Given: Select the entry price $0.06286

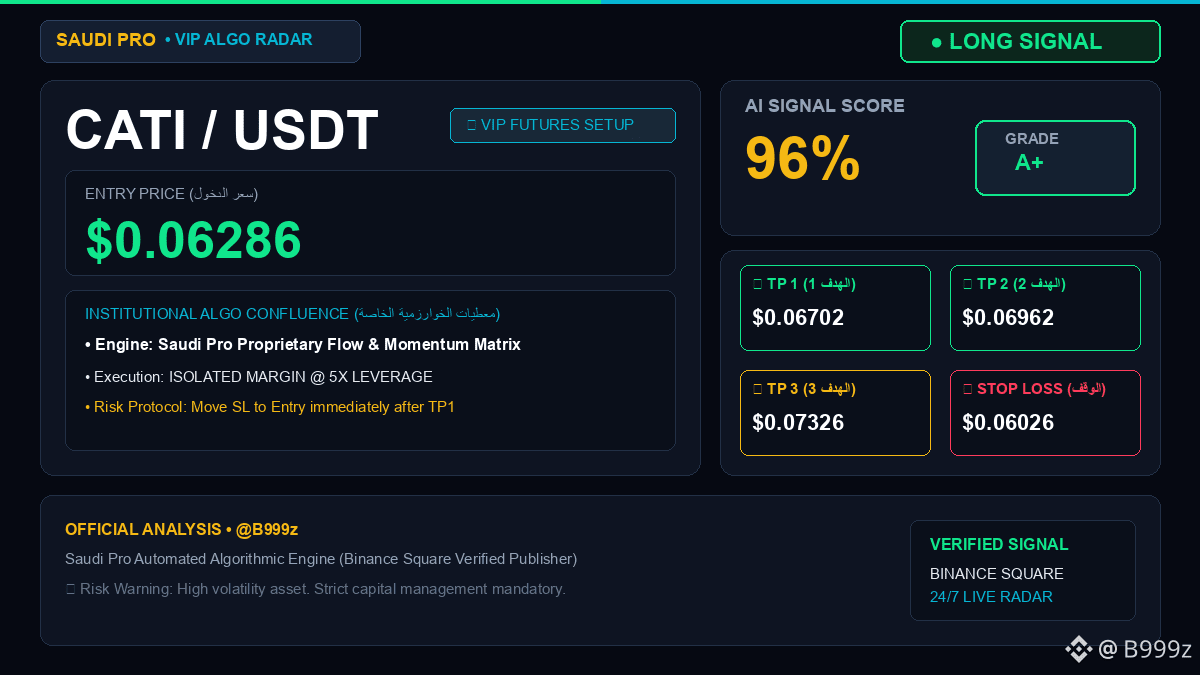Looking at the screenshot, I should pos(194,240).
